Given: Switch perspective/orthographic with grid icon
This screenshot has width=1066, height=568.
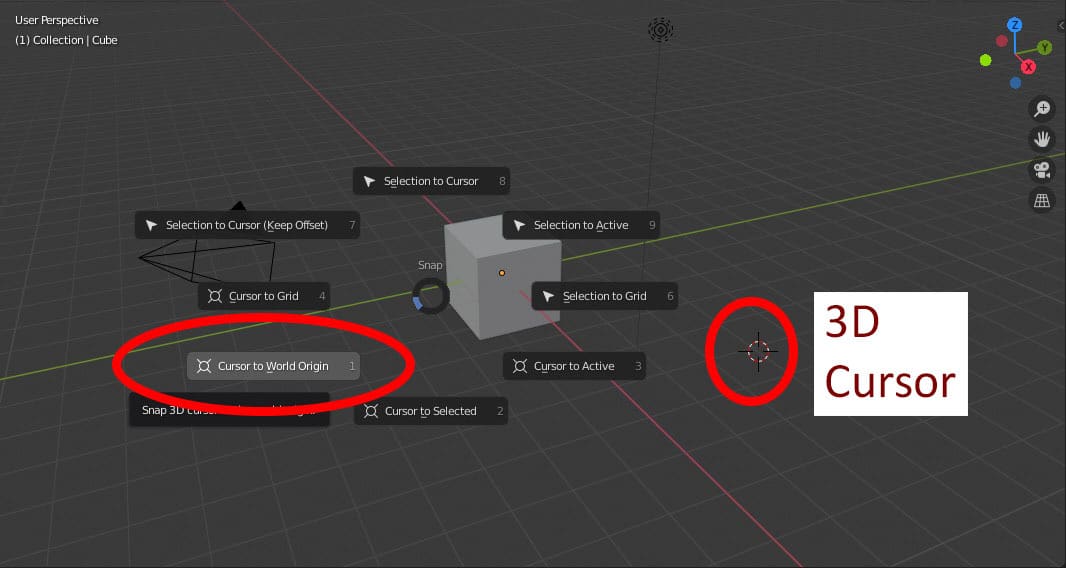Looking at the screenshot, I should [1042, 201].
